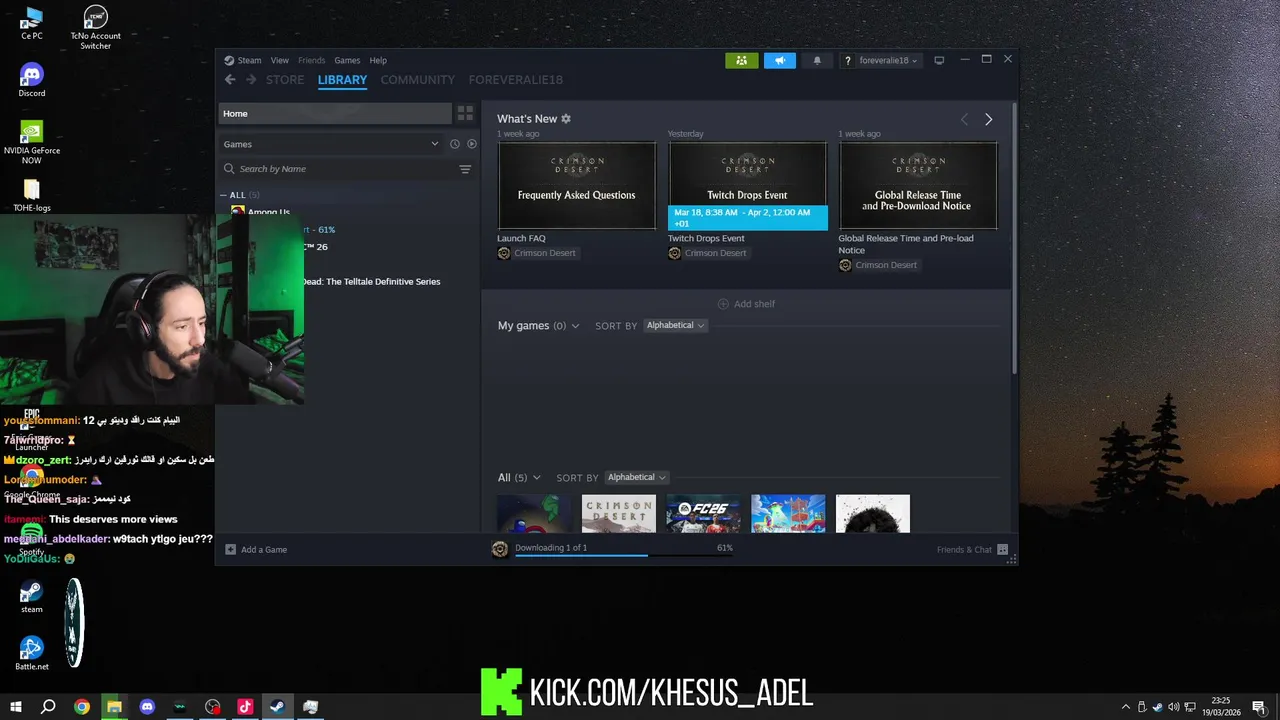The height and width of the screenshot is (720, 1280).
Task: Open the FOREVERALIE18 profile tab
Action: [516, 80]
